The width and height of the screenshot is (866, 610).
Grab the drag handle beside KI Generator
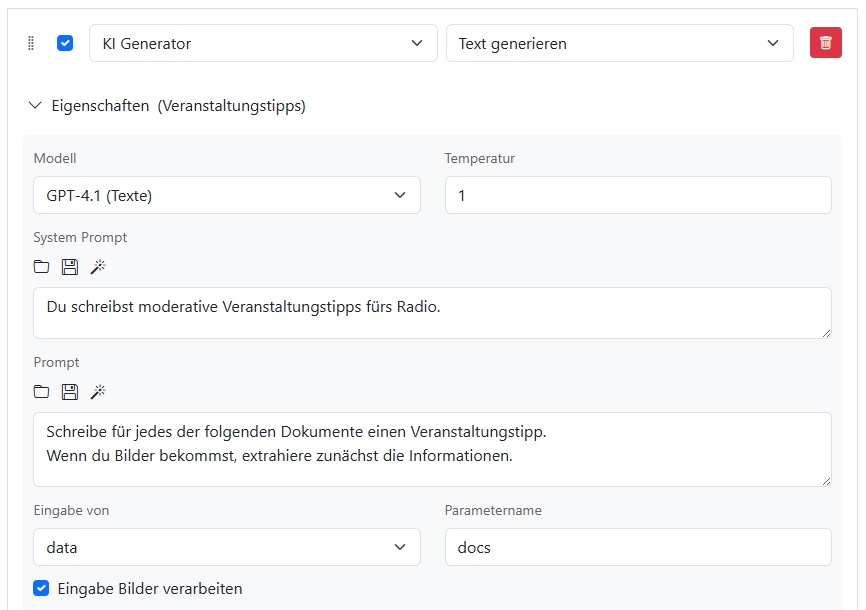point(31,43)
